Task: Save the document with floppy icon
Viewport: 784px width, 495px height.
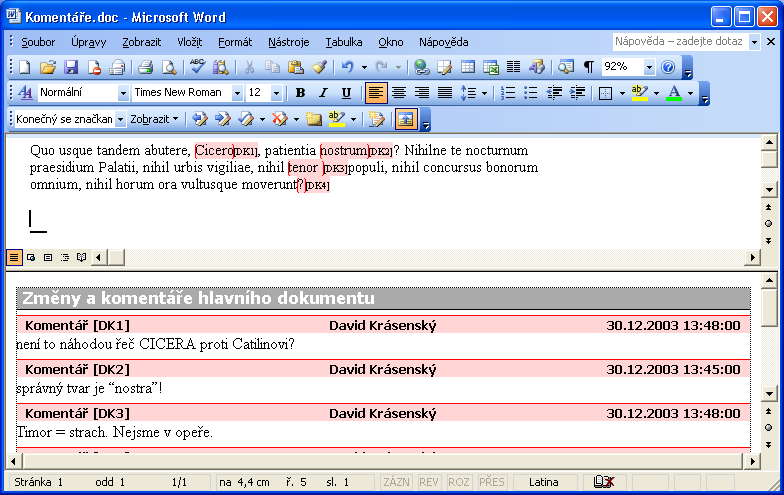Action: (x=71, y=67)
